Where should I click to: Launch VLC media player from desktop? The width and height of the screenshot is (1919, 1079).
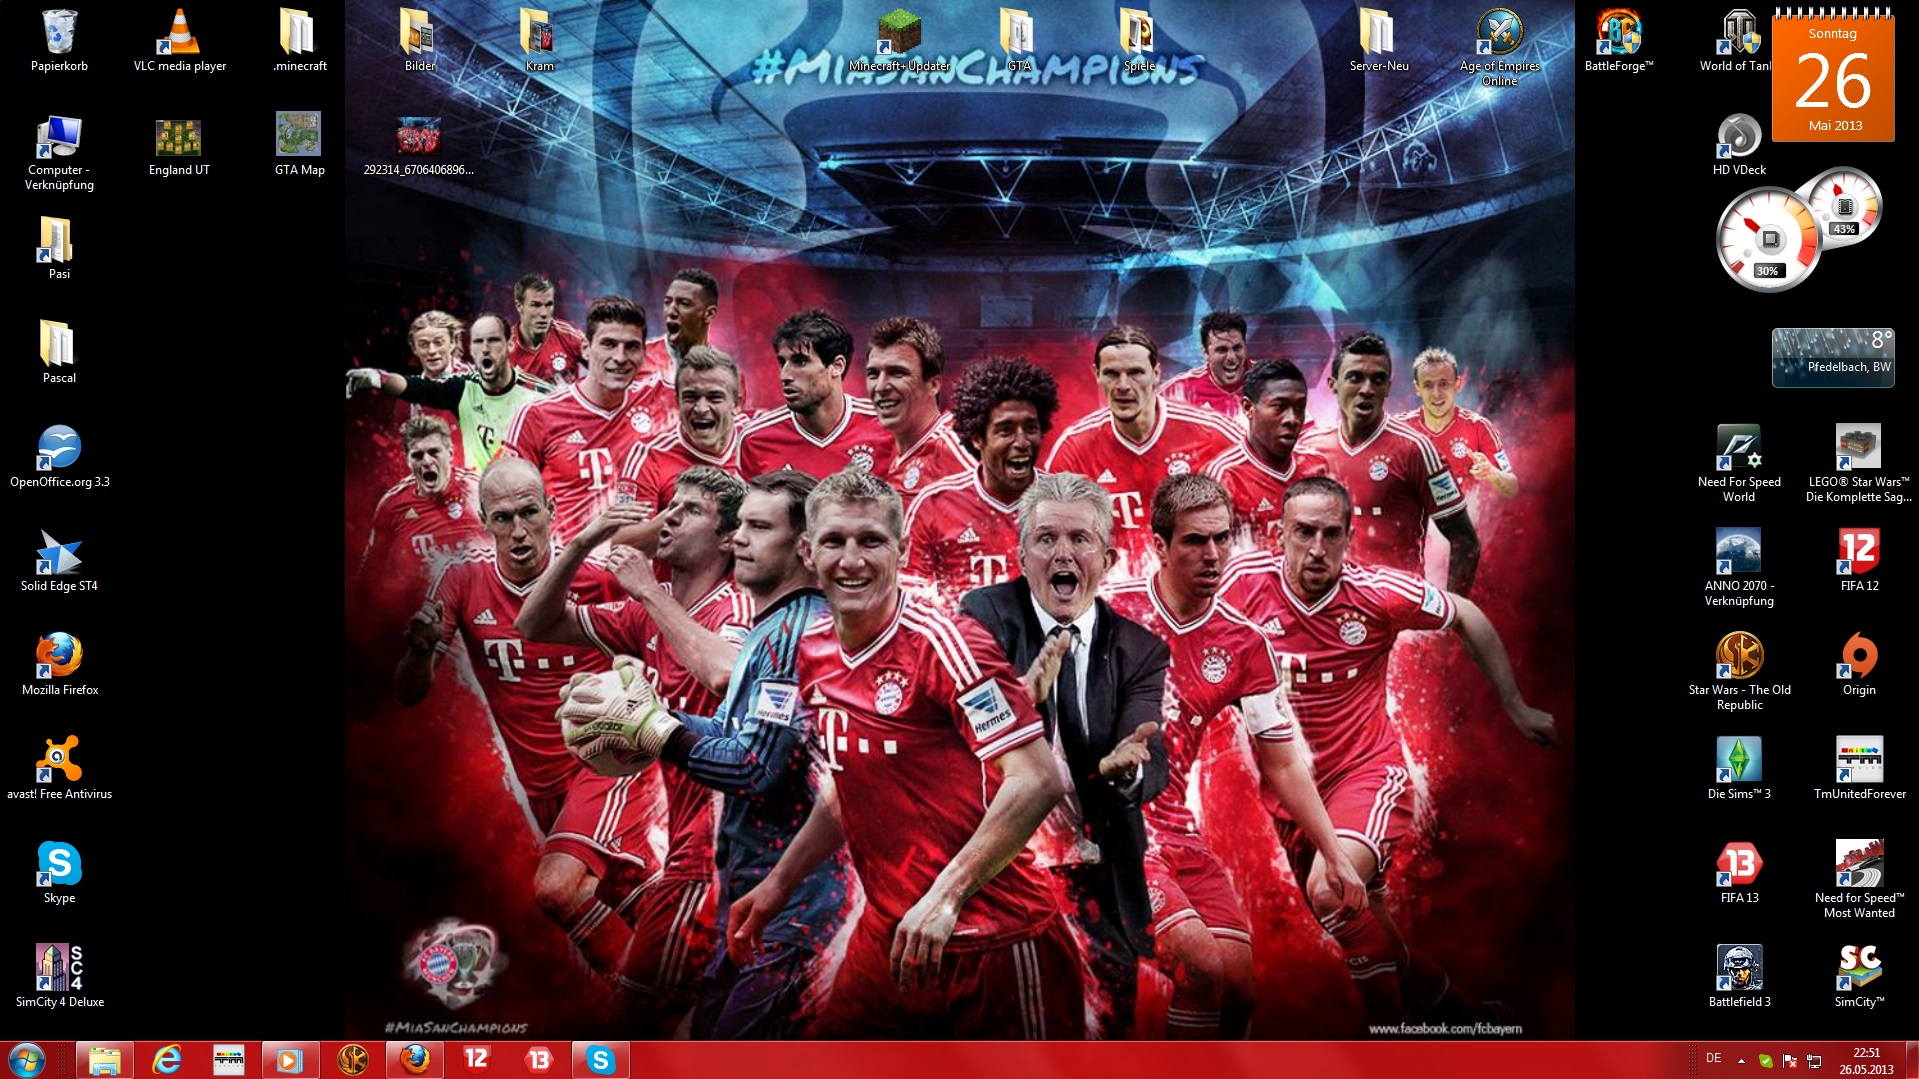point(179,34)
